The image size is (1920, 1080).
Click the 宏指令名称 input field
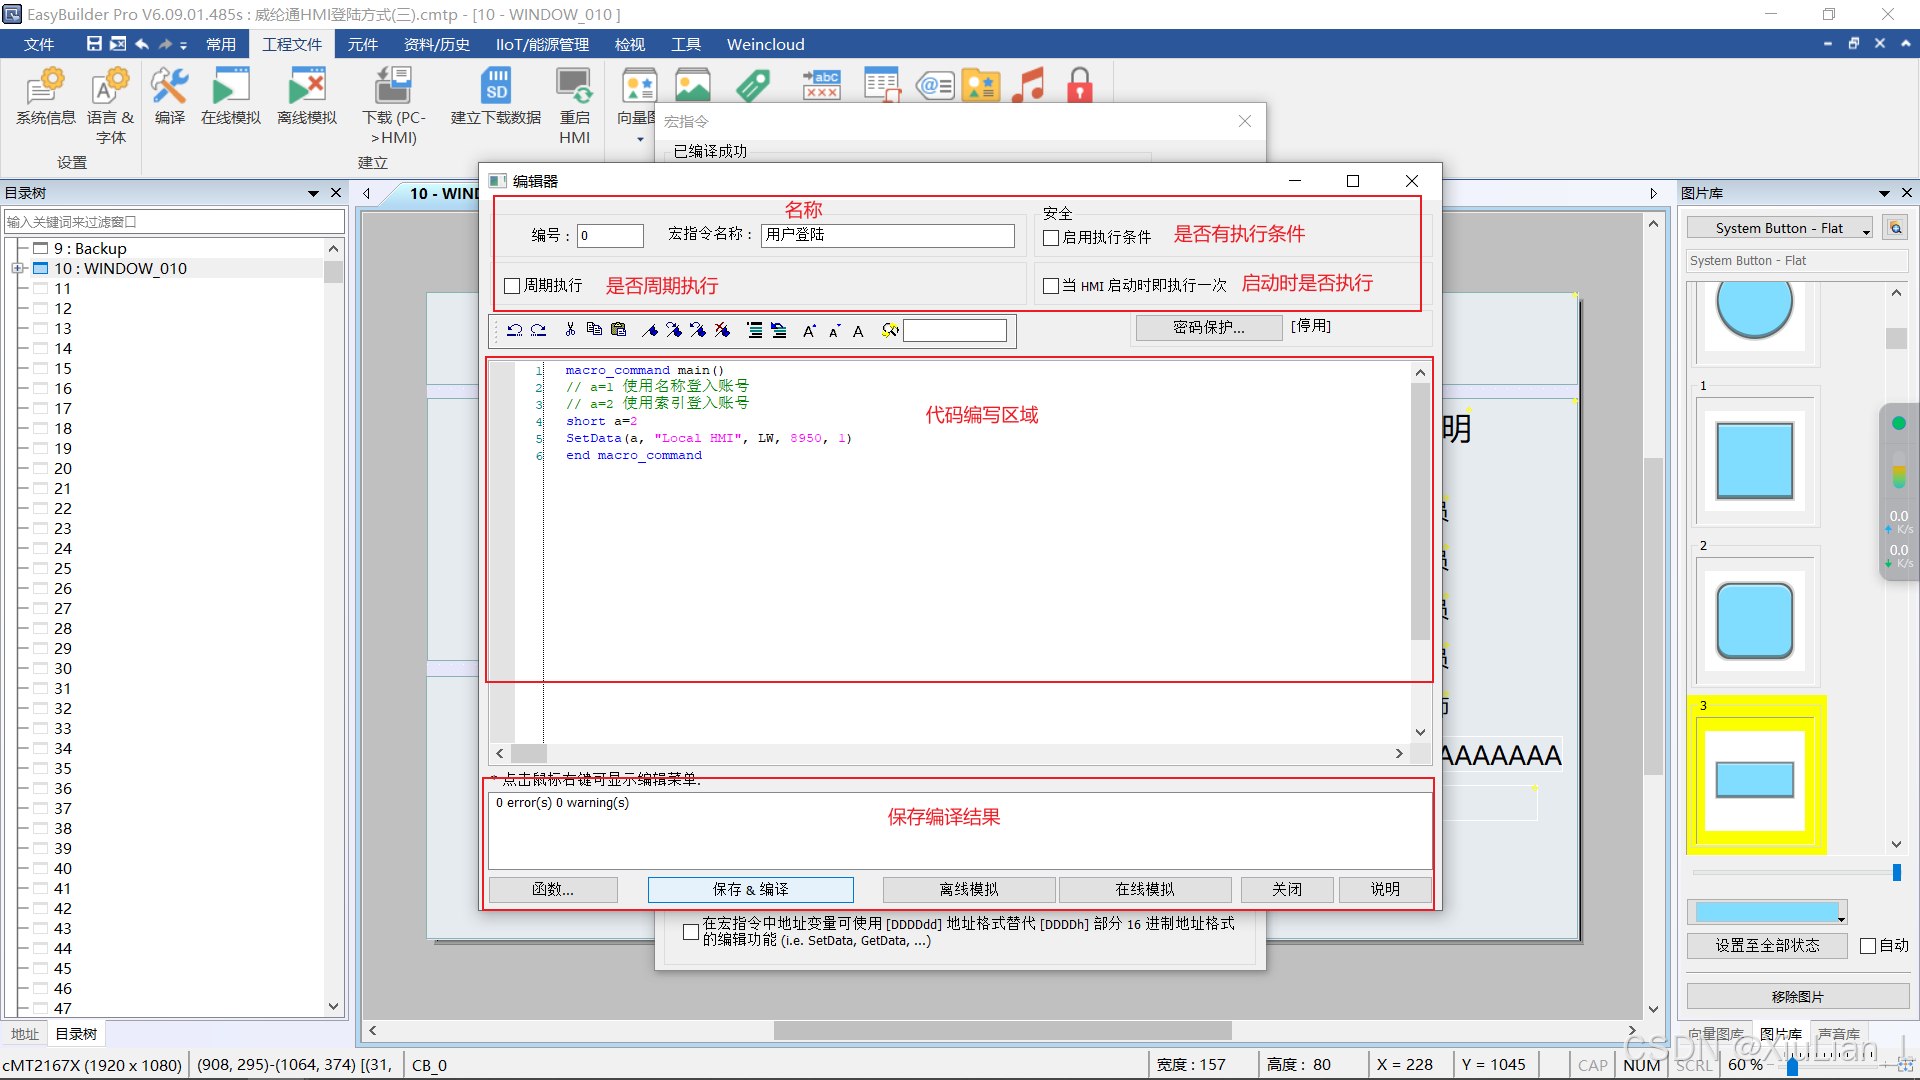887,235
